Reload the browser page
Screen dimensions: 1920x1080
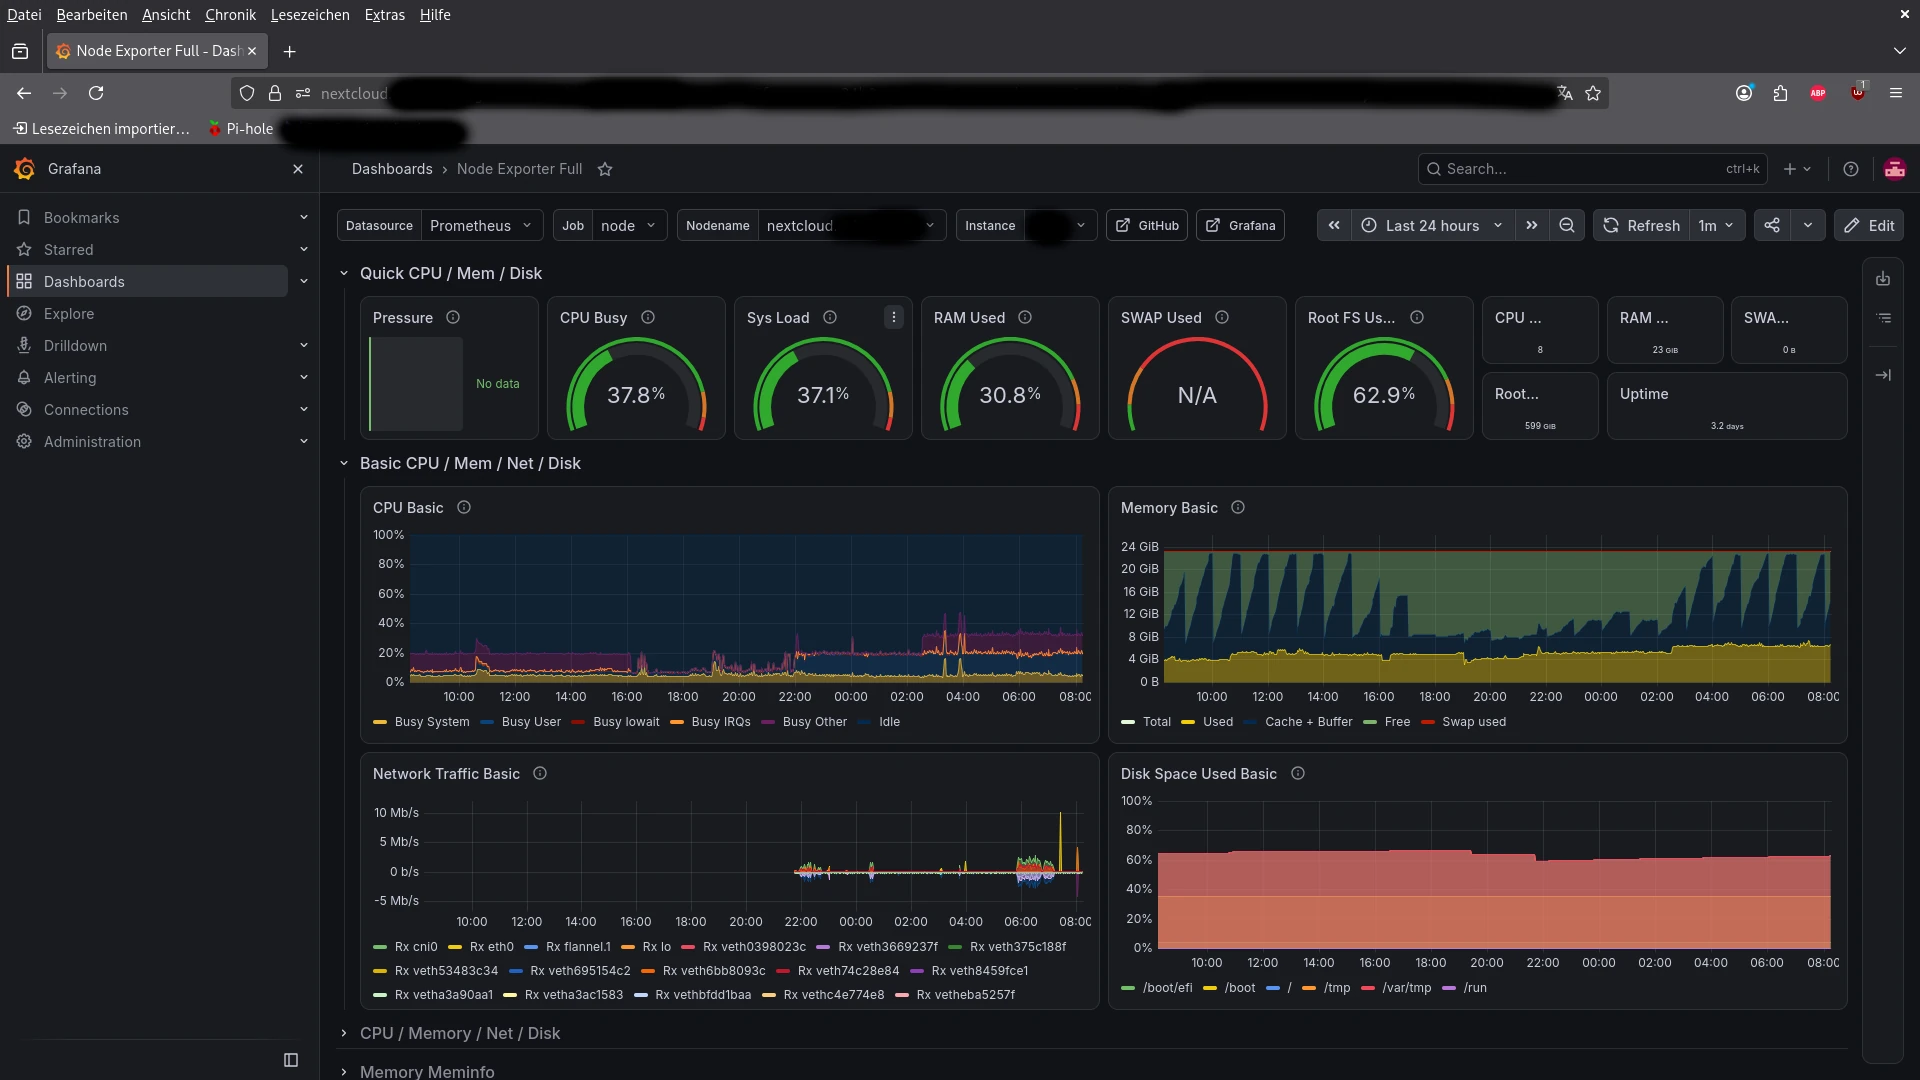tap(96, 93)
